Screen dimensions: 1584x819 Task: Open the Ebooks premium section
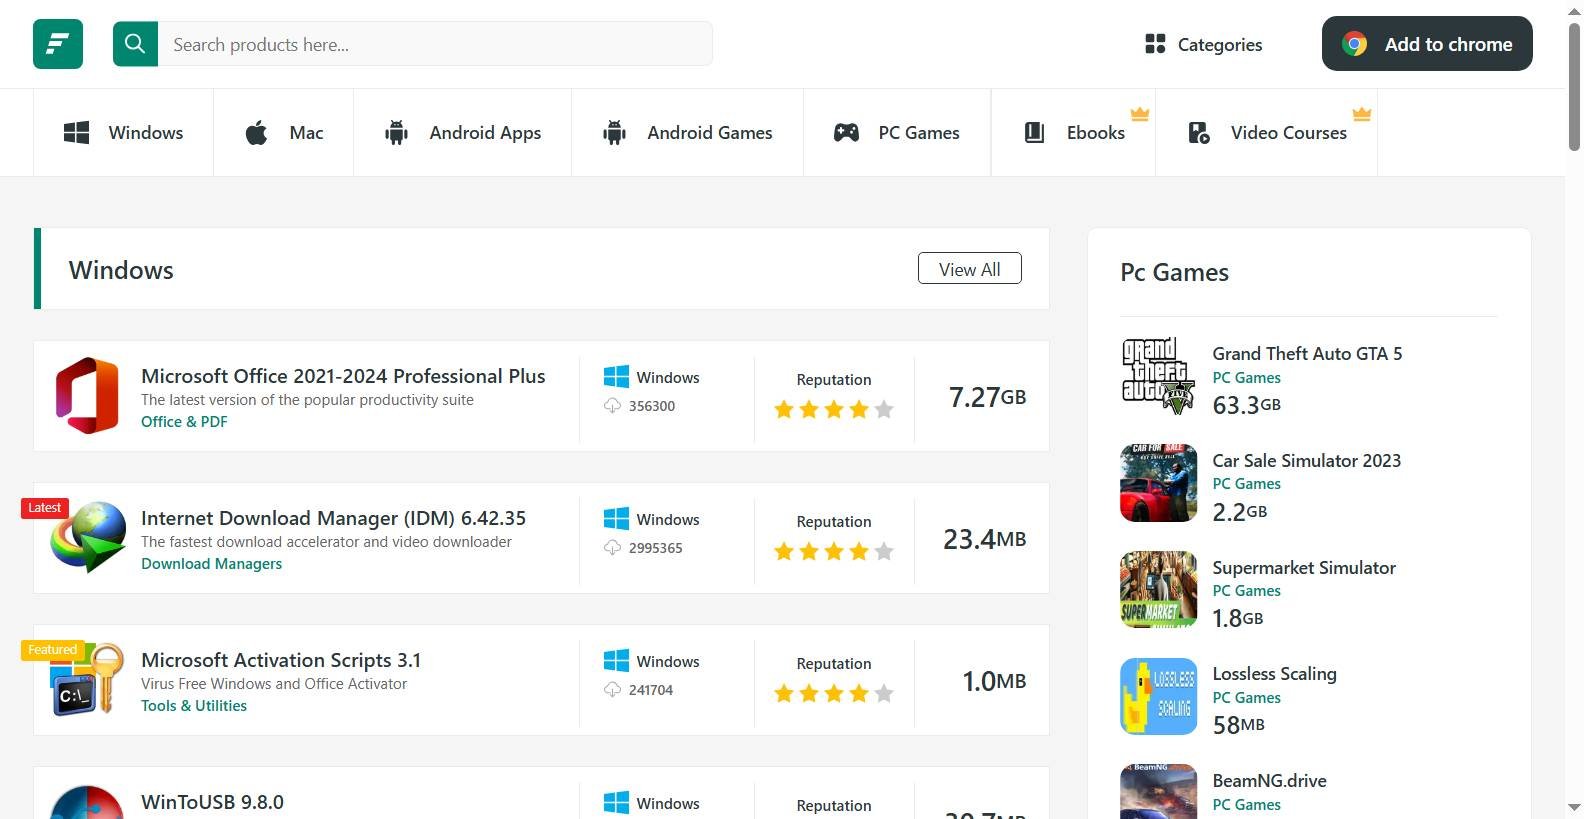coord(1075,133)
